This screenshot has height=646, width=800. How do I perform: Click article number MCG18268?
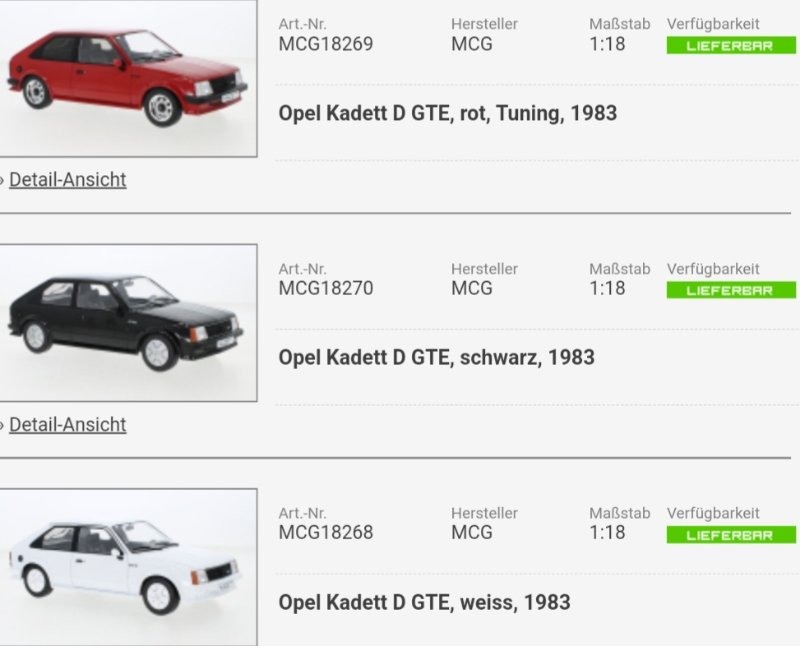click(325, 532)
